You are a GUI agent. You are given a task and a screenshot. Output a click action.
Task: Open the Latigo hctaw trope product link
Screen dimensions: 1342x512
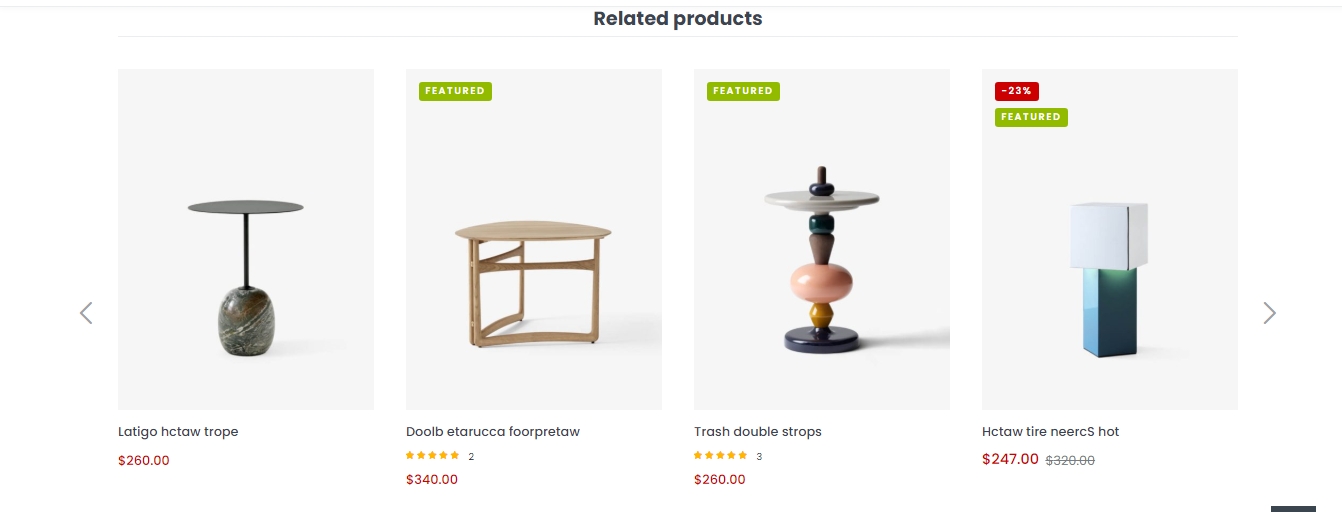point(178,432)
